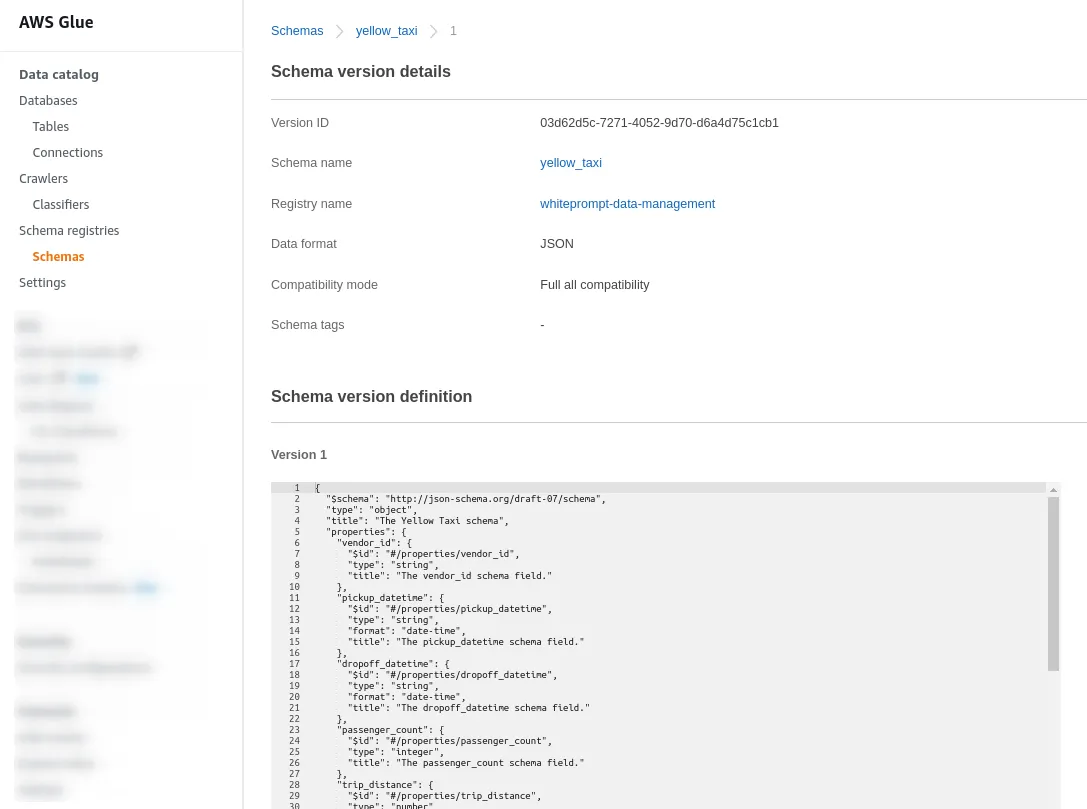
Task: Click "trip_distance": { code line
Action: tap(385, 785)
